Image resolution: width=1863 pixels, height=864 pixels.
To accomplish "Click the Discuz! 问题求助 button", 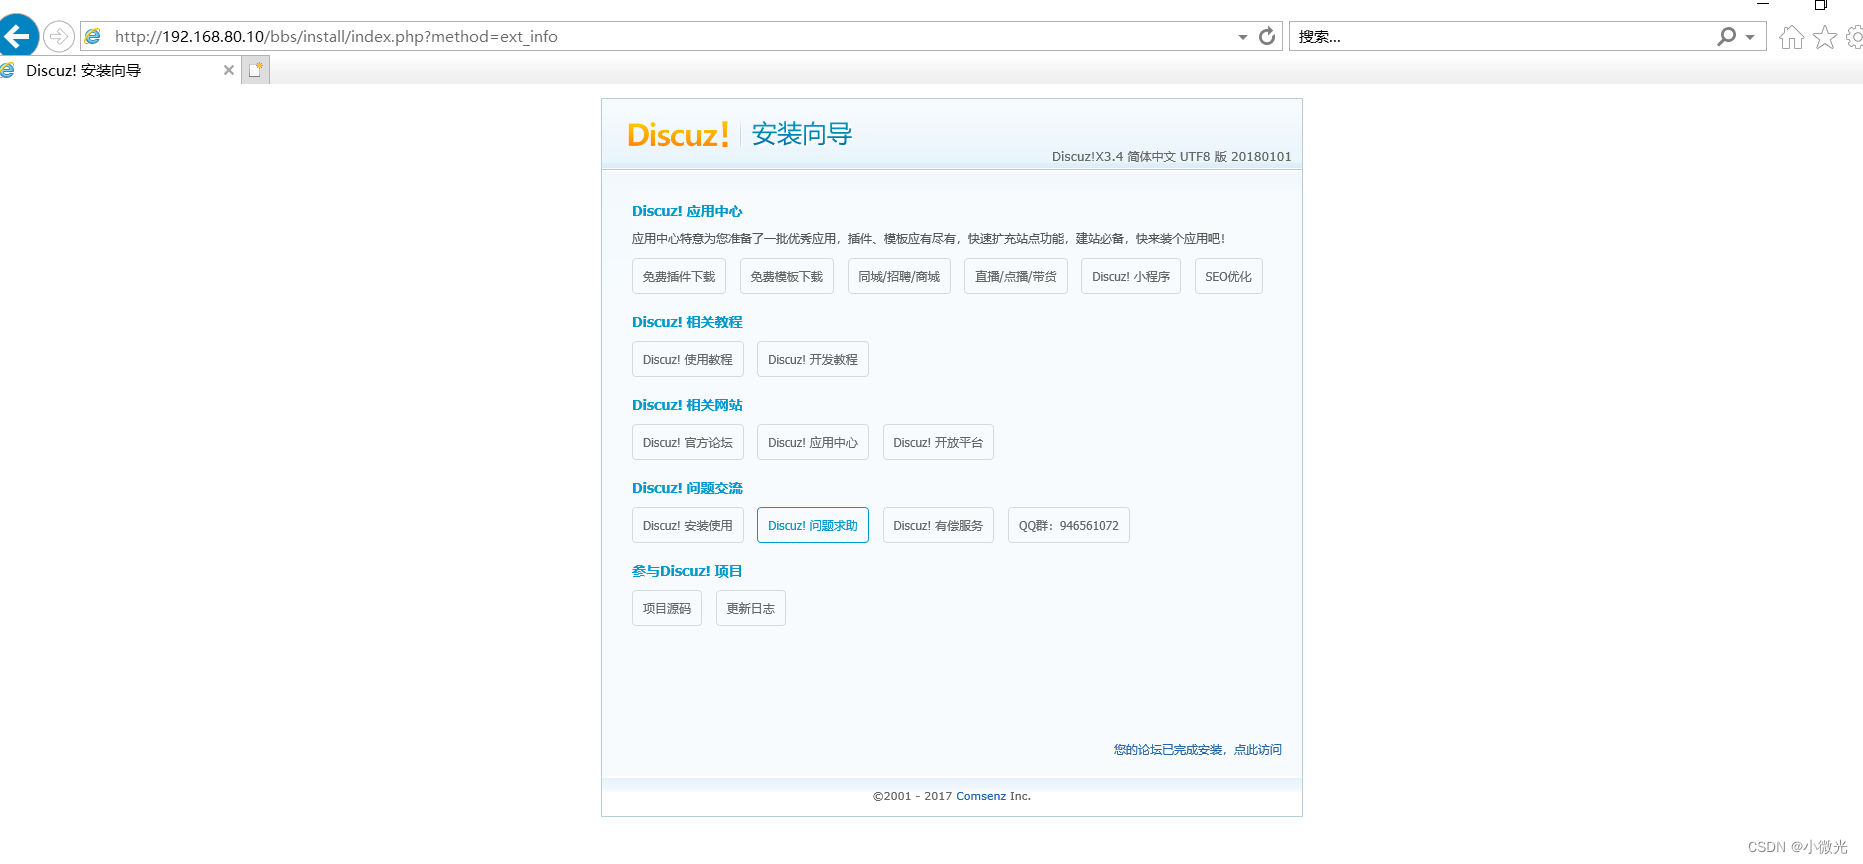I will [813, 526].
